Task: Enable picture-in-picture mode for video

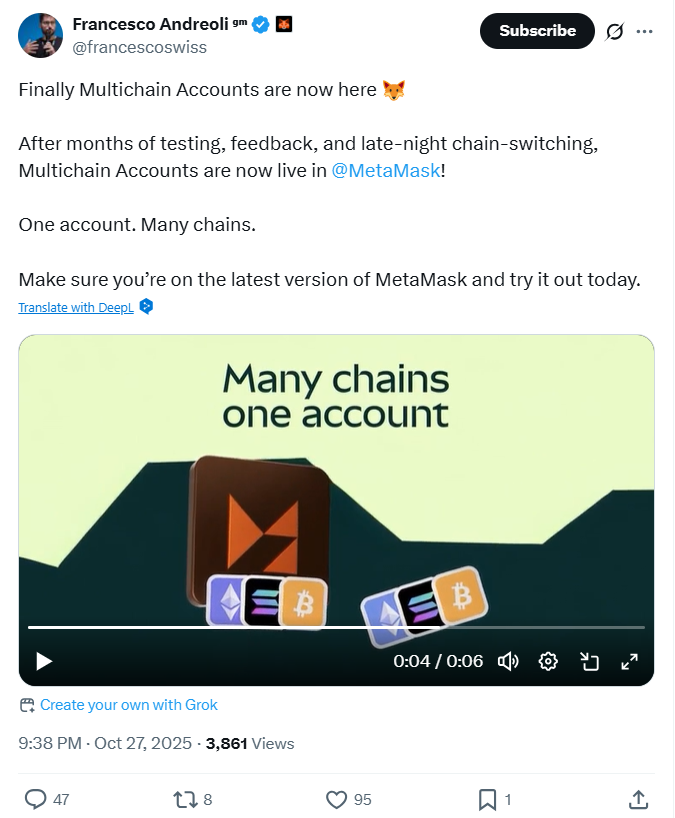Action: 589,661
